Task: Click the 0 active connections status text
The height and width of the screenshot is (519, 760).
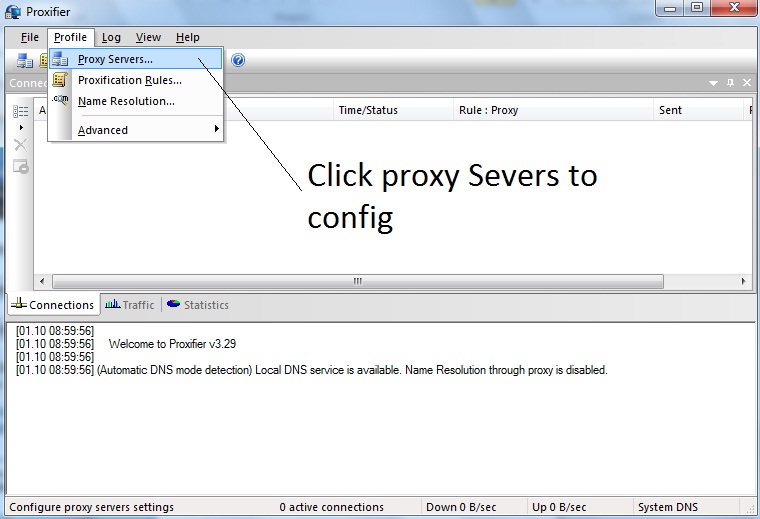Action: coord(332,507)
